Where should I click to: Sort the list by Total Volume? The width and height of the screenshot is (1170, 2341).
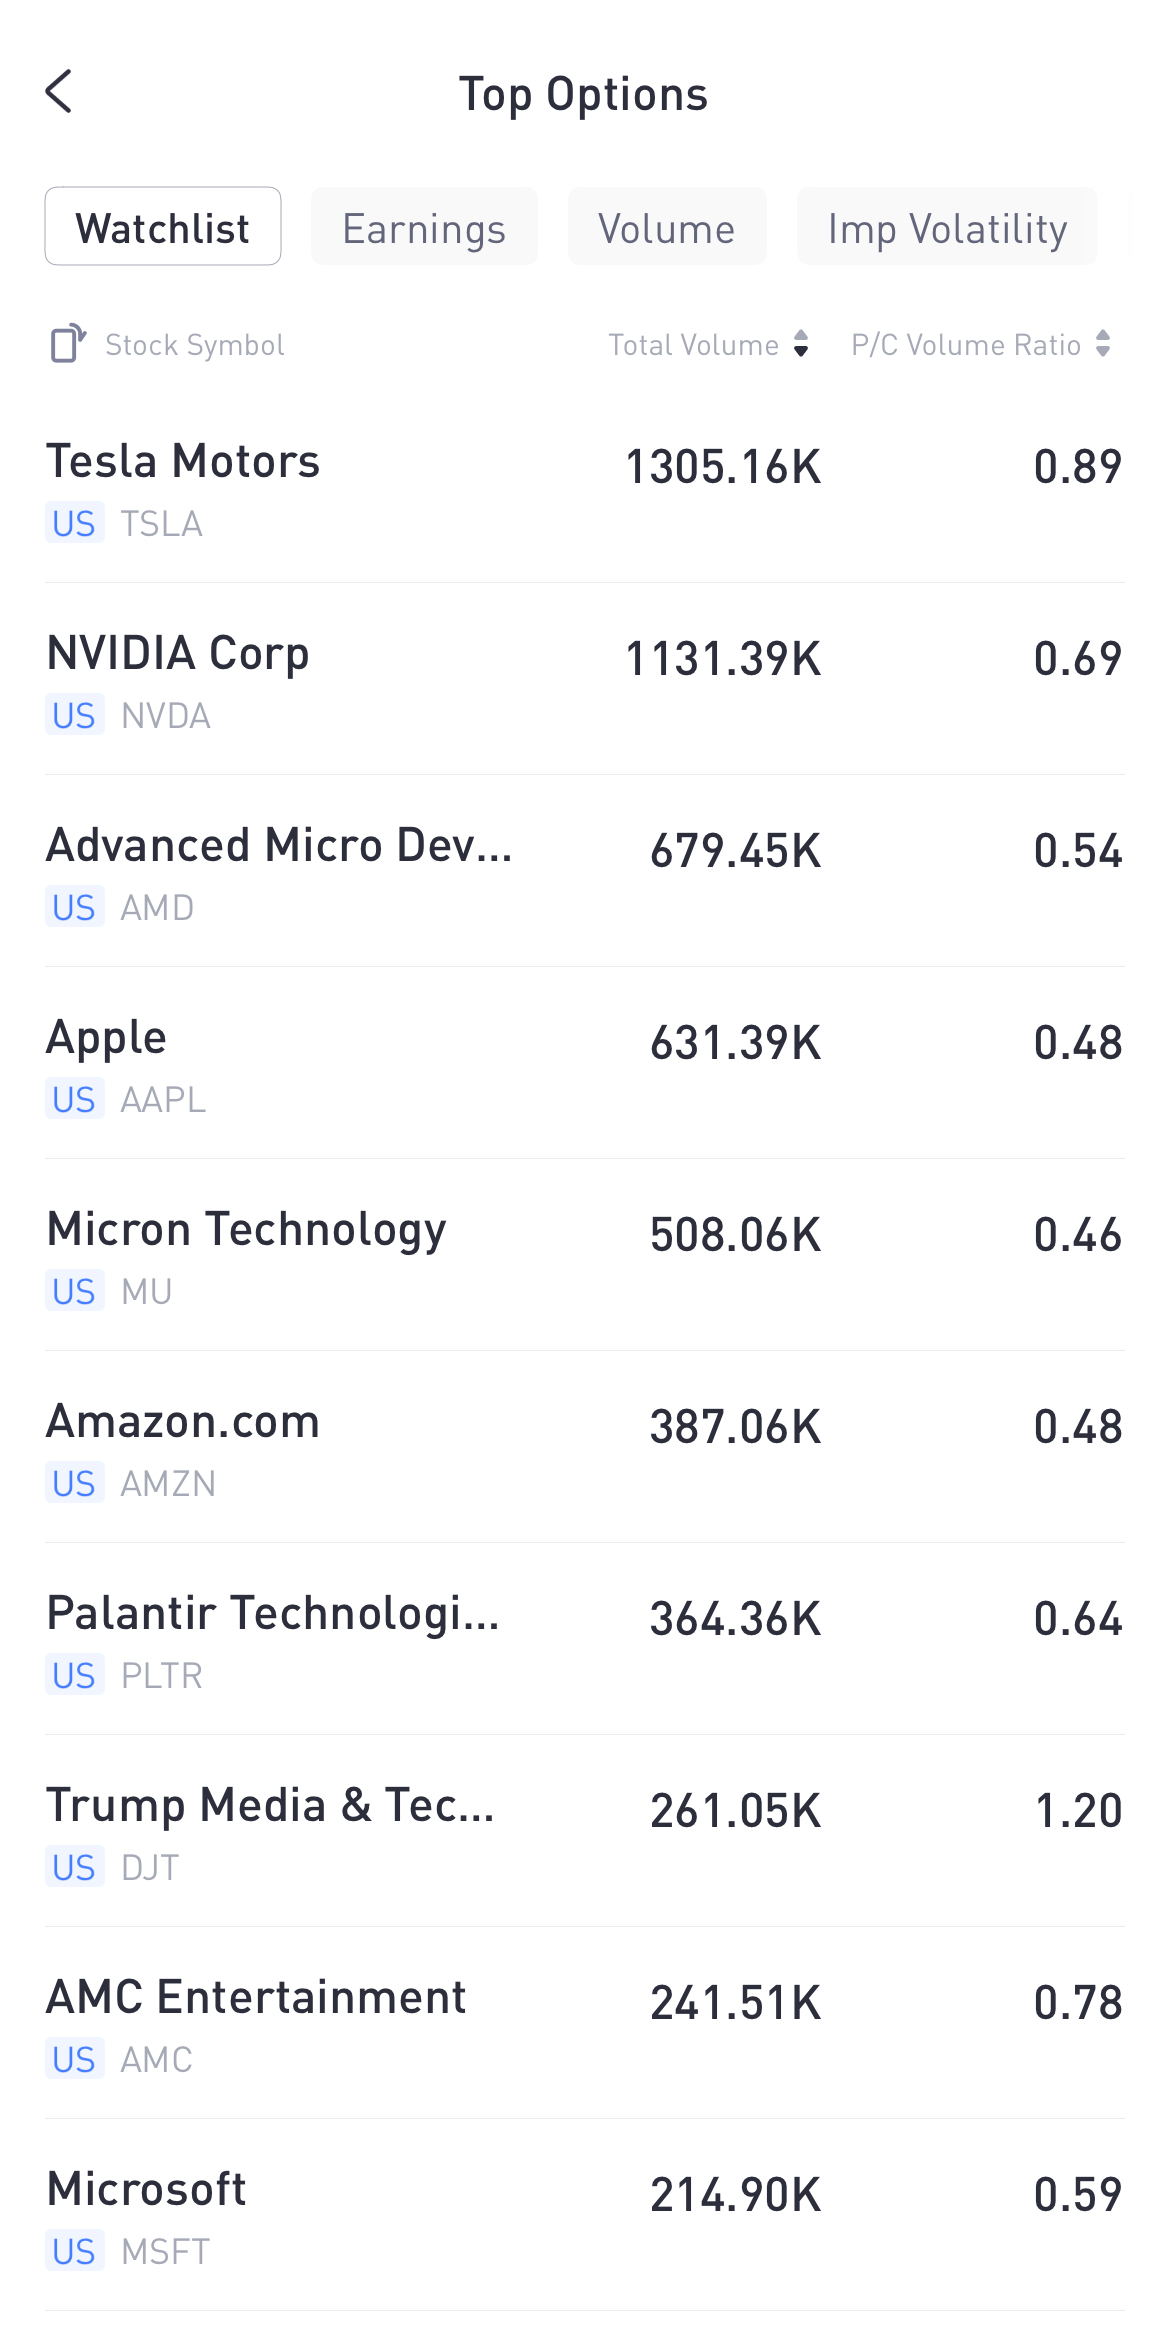coord(705,345)
